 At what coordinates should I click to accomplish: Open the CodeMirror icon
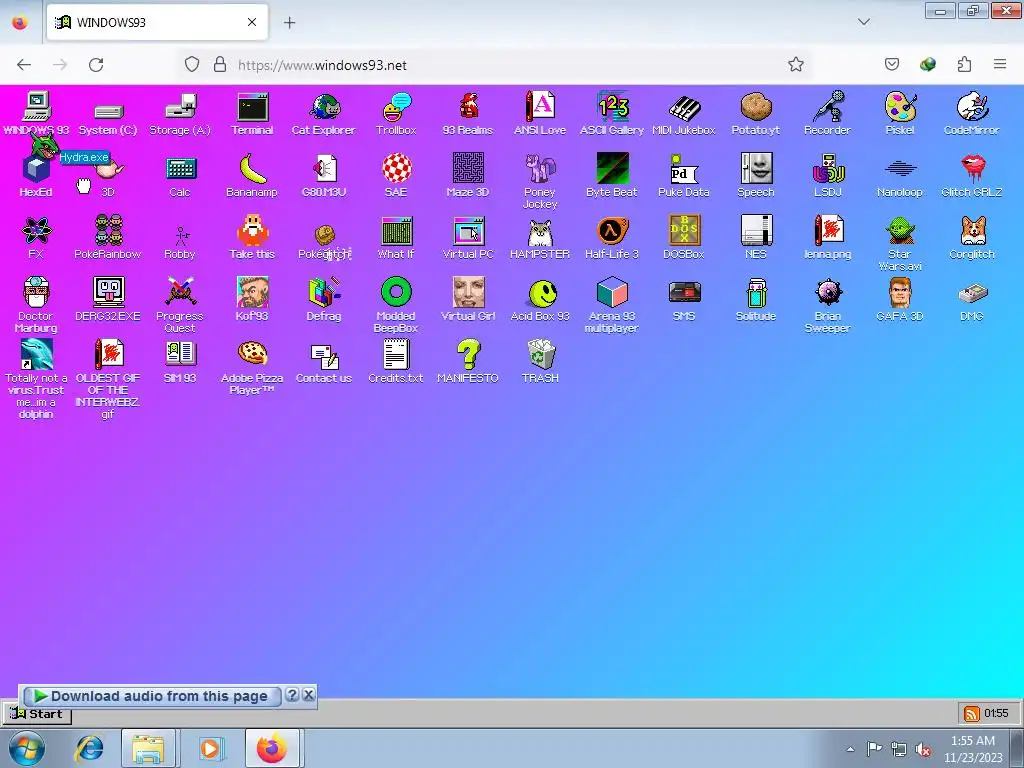point(972,107)
